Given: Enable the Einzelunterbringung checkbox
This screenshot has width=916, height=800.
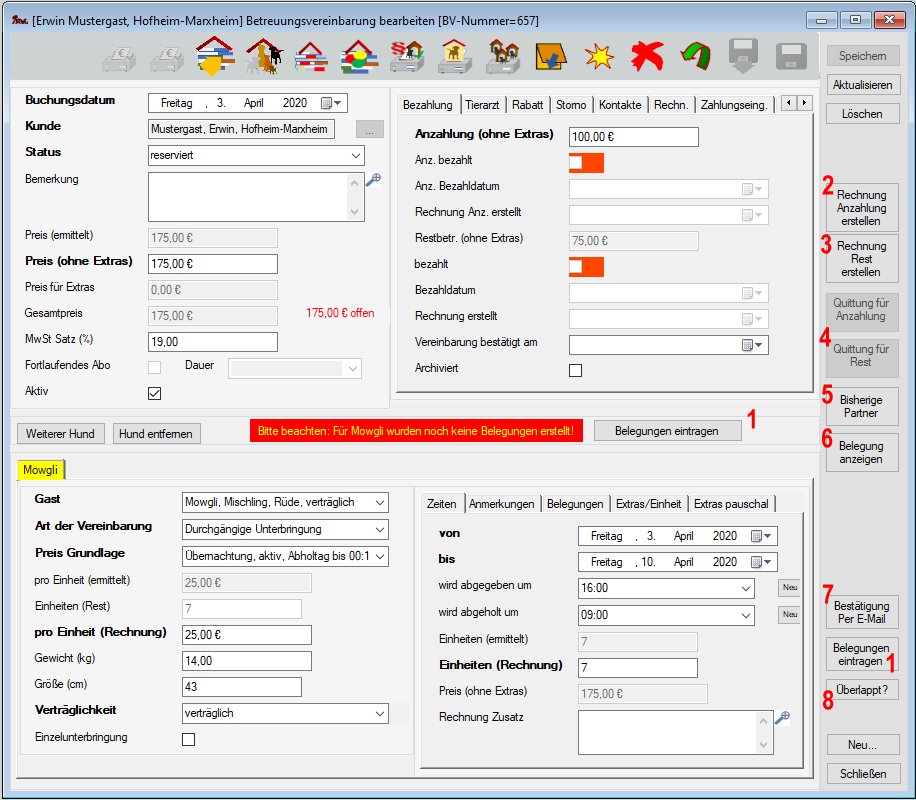Looking at the screenshot, I should coord(188,739).
